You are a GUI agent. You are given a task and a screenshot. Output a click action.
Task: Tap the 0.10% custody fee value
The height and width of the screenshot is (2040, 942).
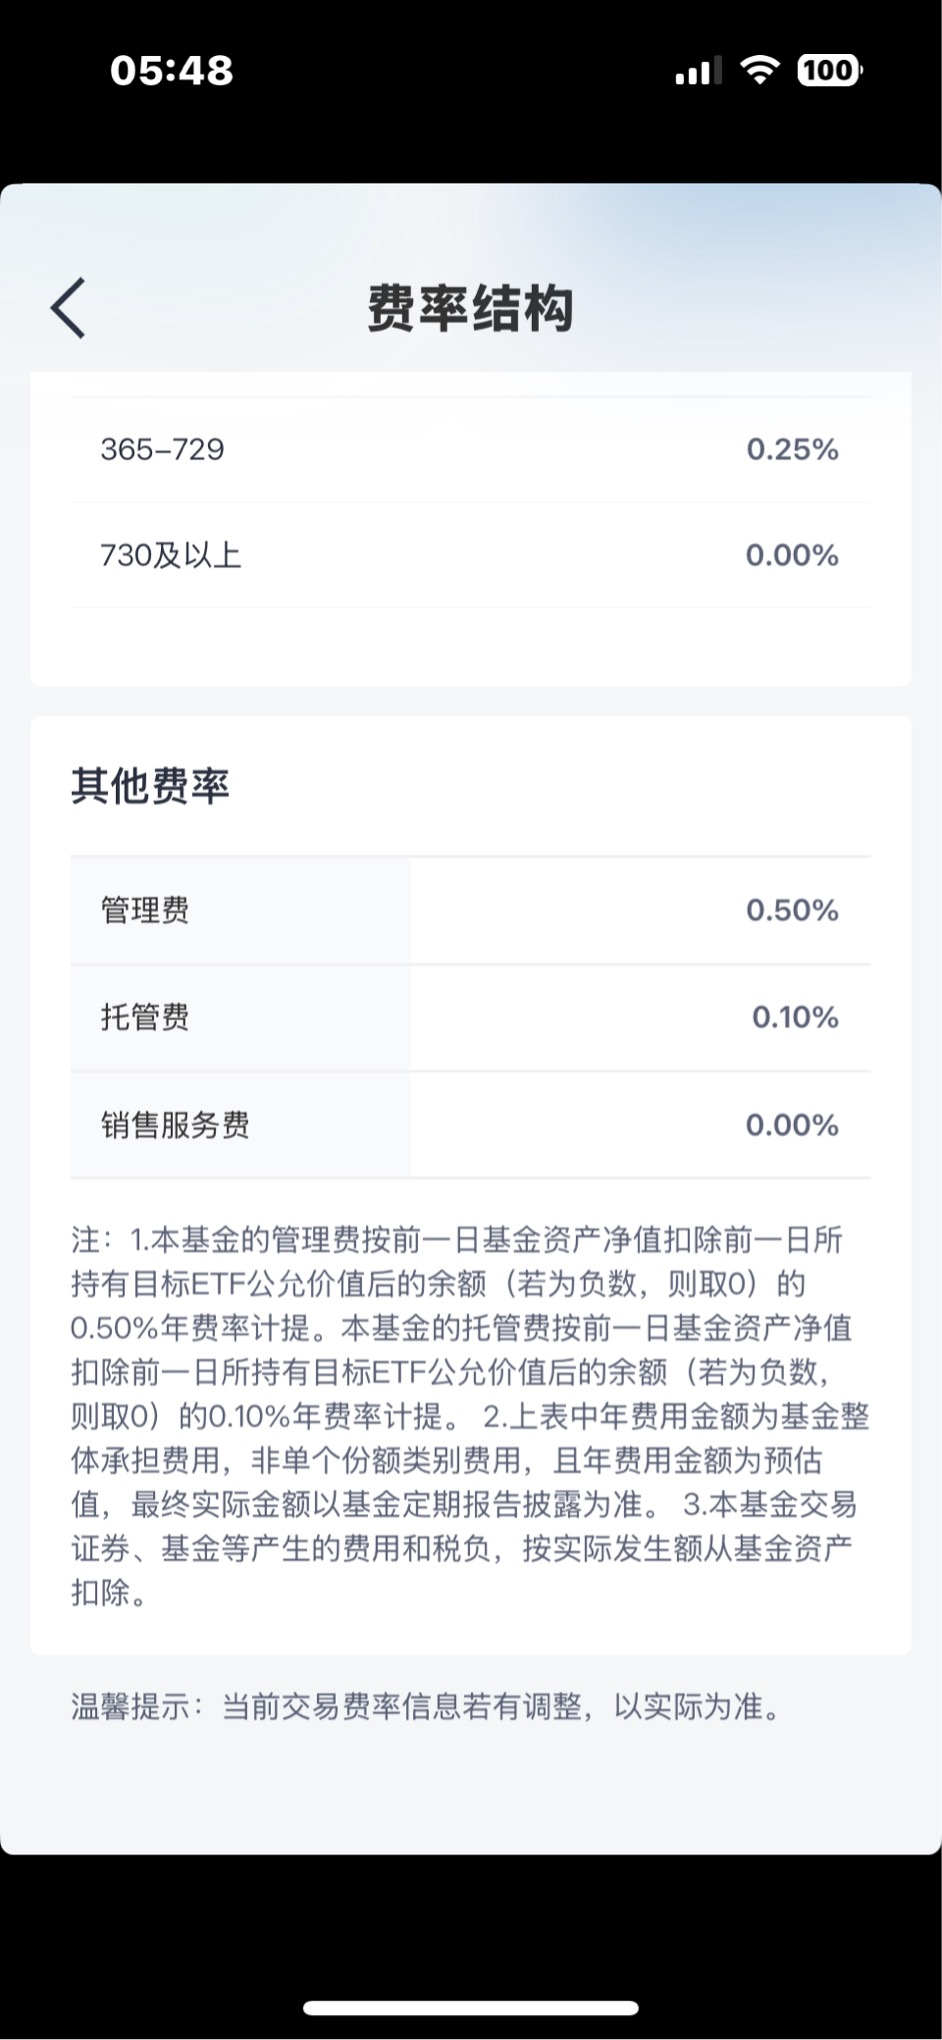pos(795,1018)
